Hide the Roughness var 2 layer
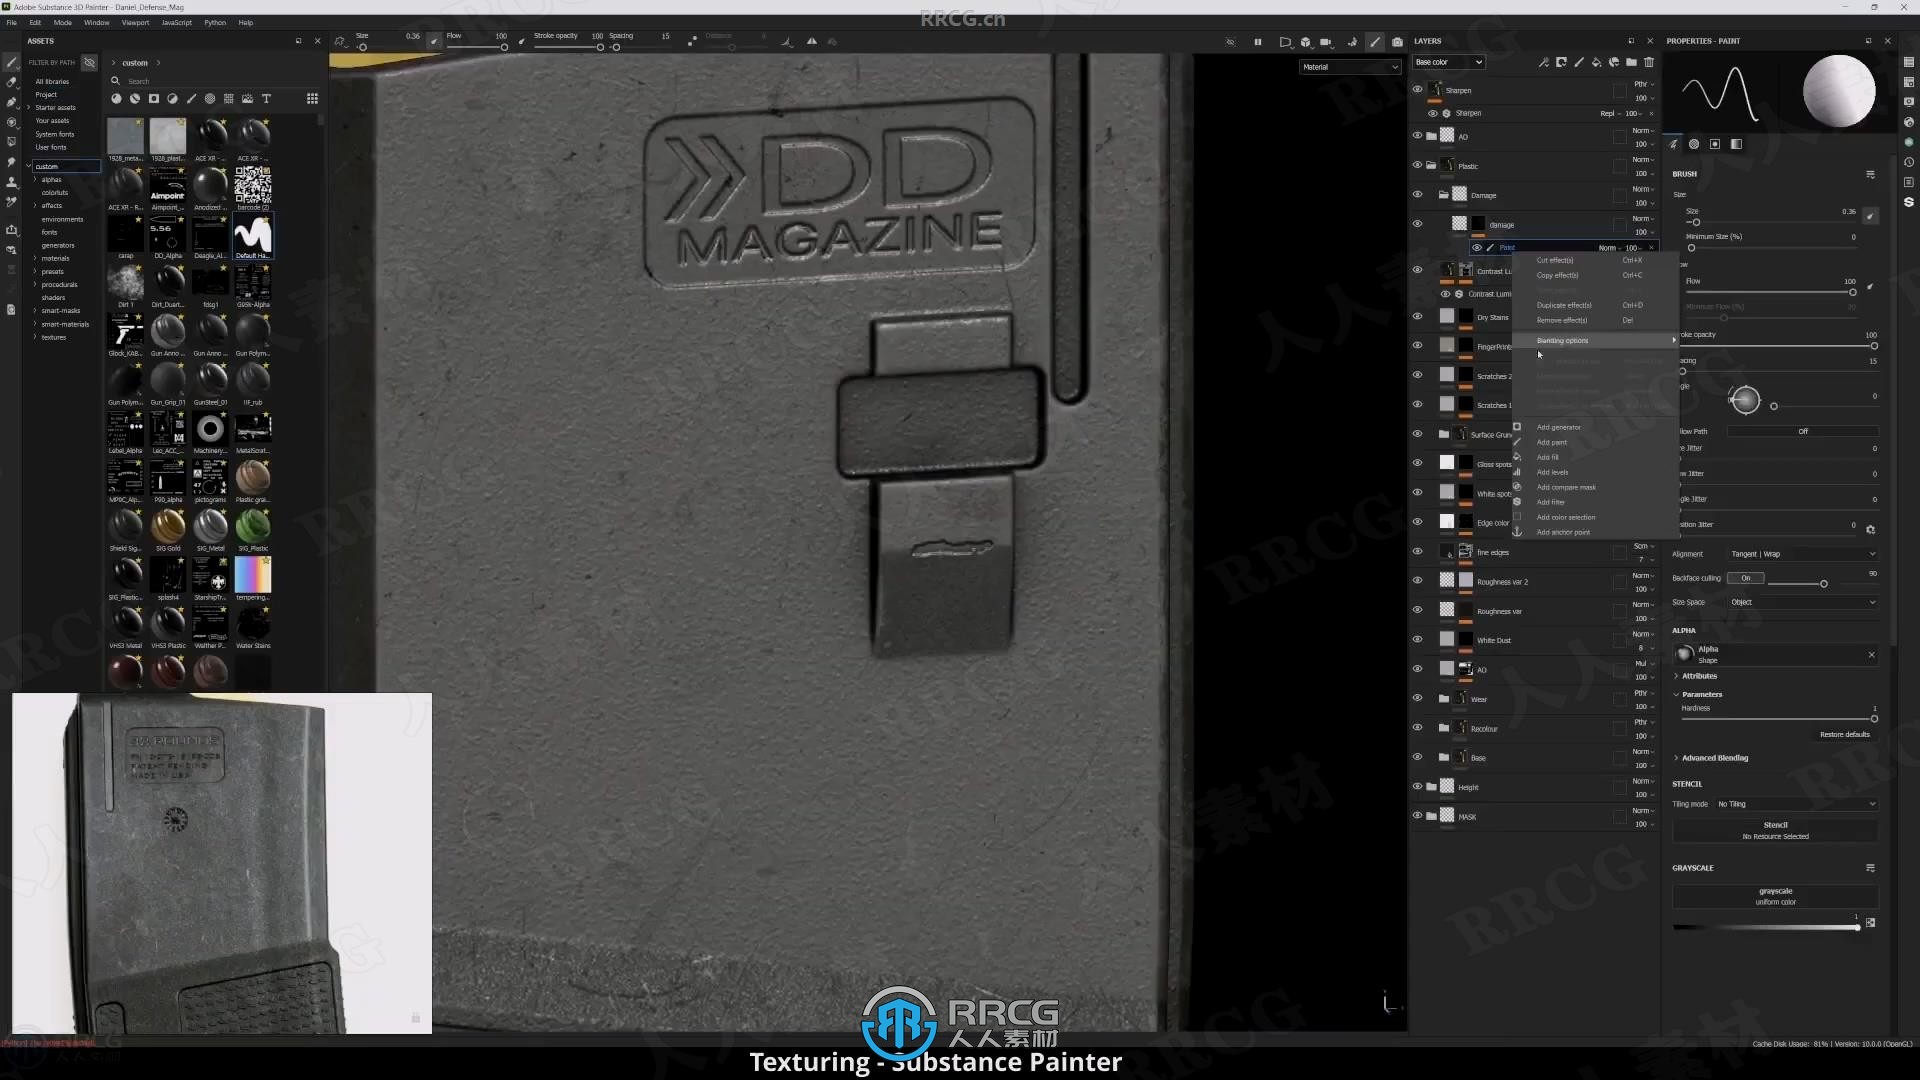The height and width of the screenshot is (1080, 1920). pyautogui.click(x=1417, y=580)
